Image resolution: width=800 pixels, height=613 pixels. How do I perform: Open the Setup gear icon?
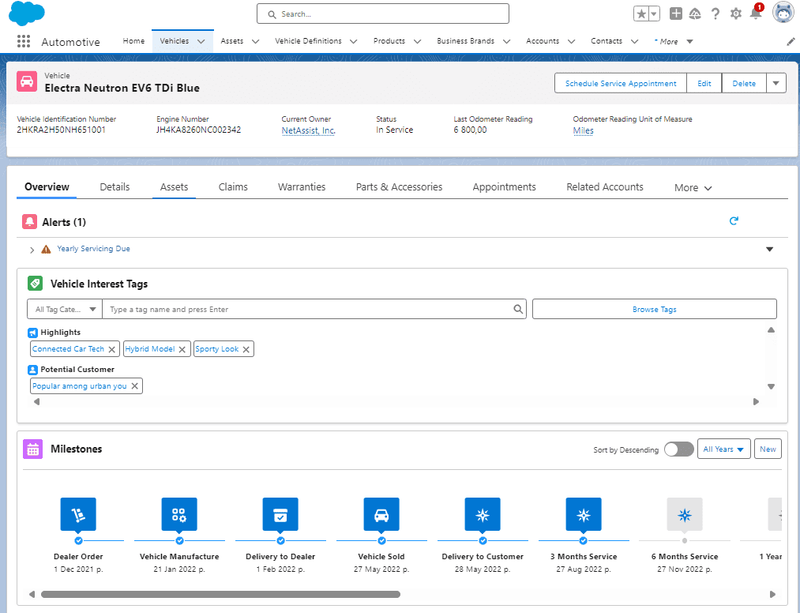[x=735, y=14]
